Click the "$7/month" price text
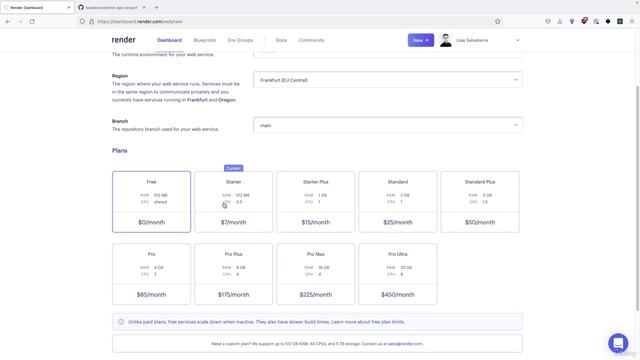Viewport: 640px width, 360px height. click(x=233, y=222)
